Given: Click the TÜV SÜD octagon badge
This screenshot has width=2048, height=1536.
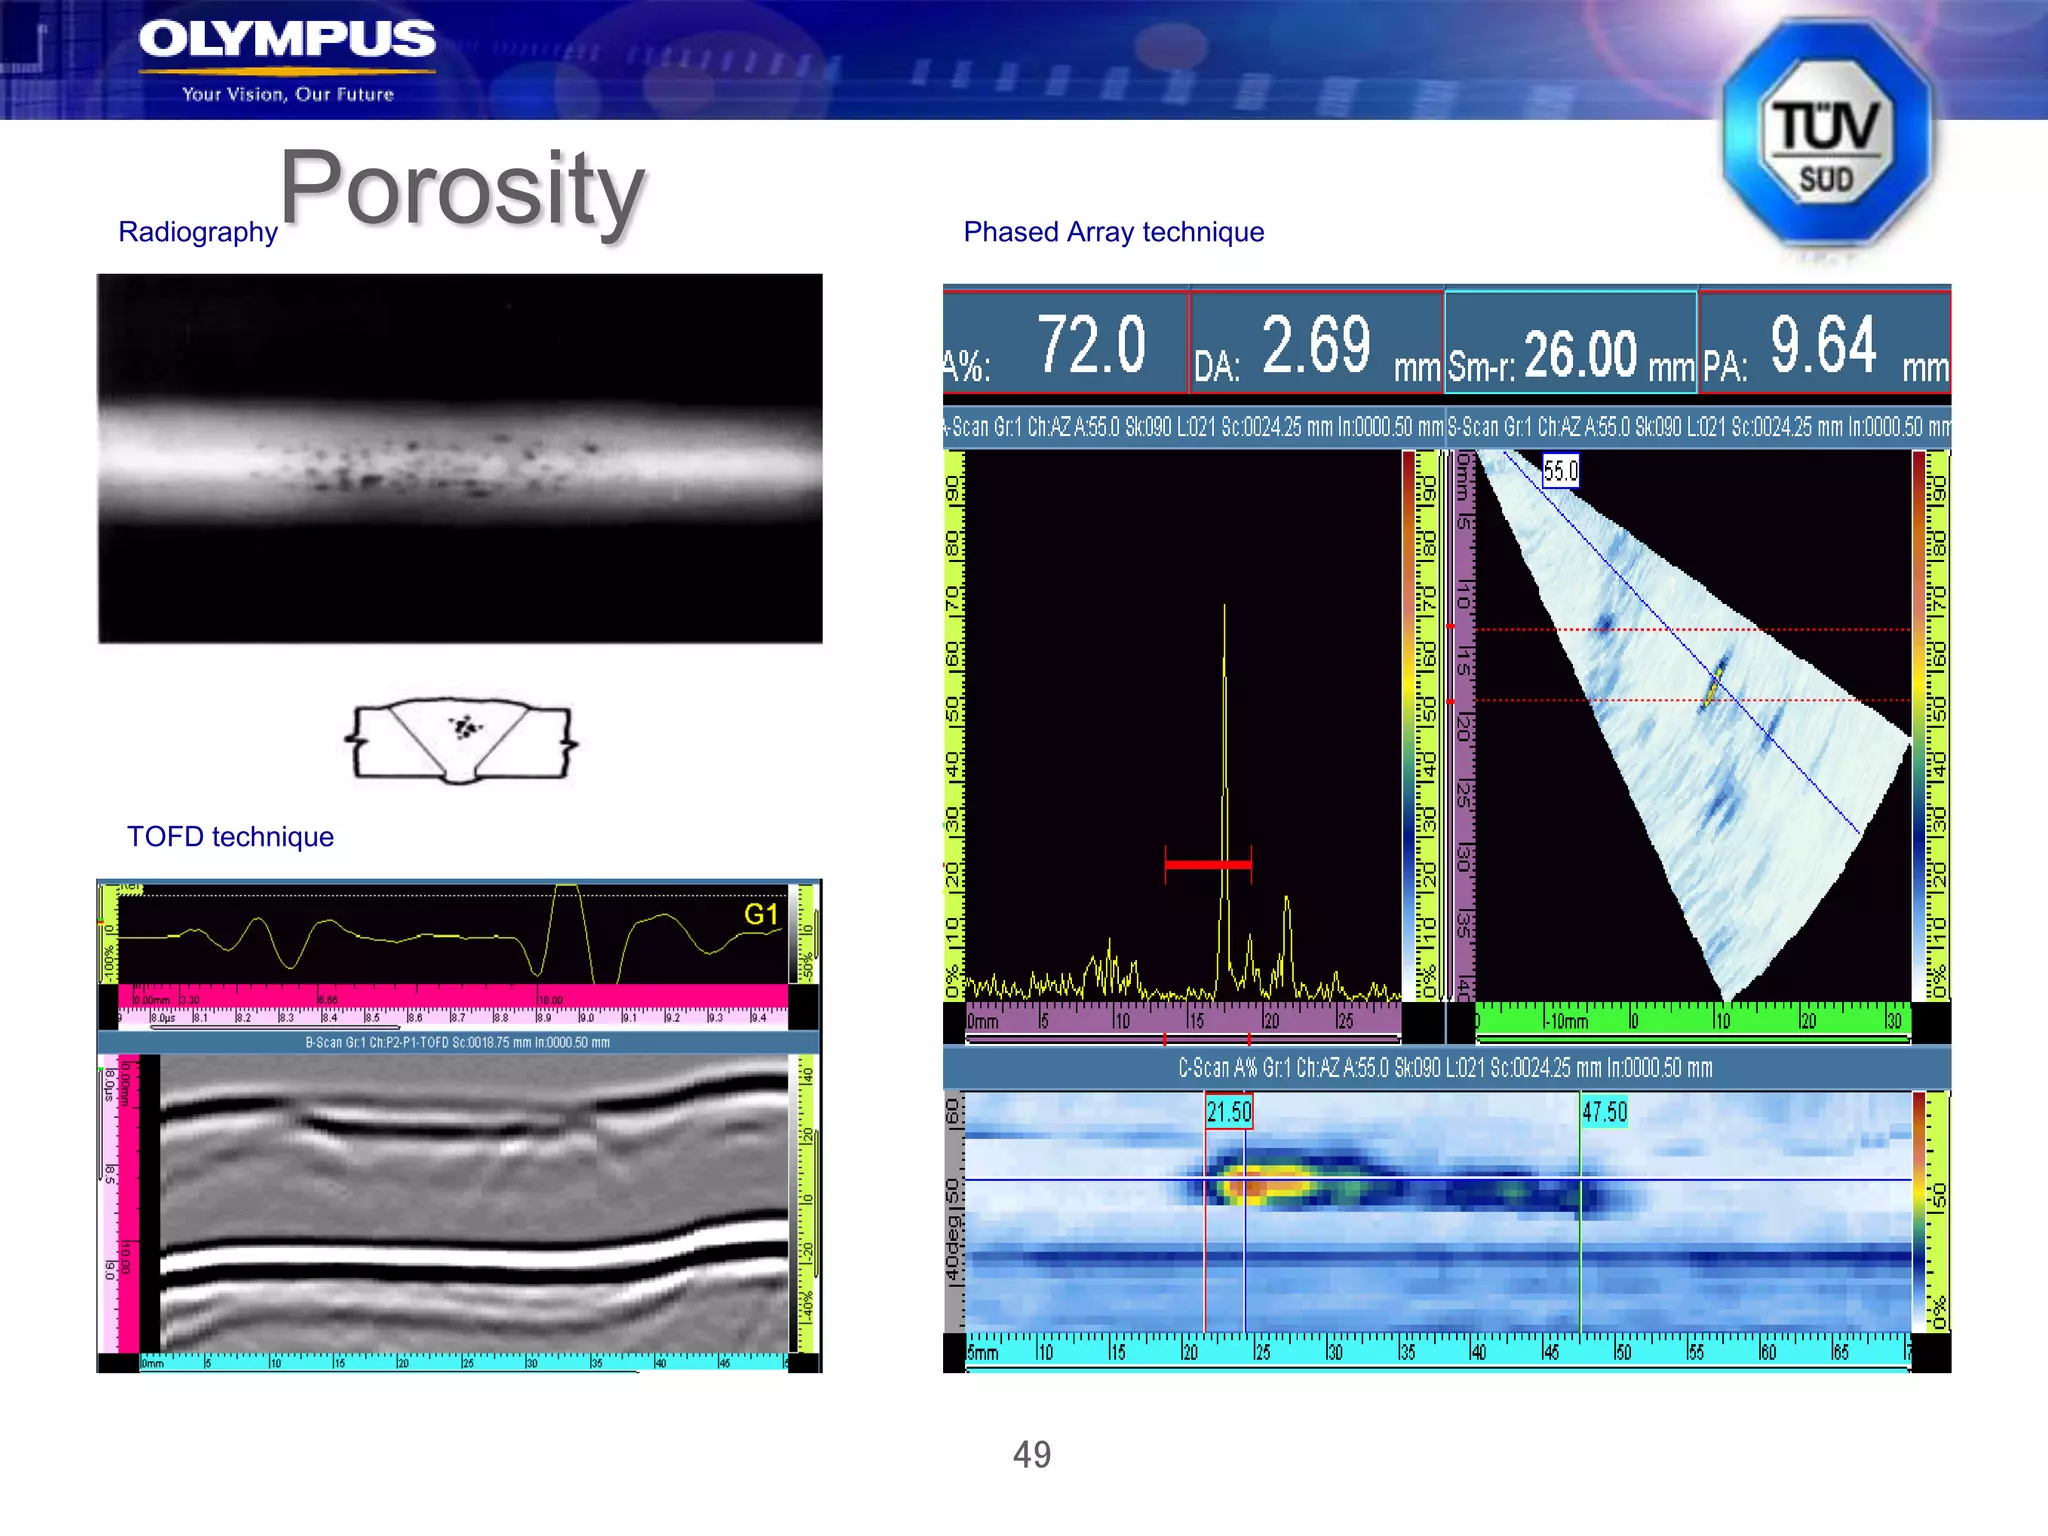Looking at the screenshot, I should (x=1826, y=134).
